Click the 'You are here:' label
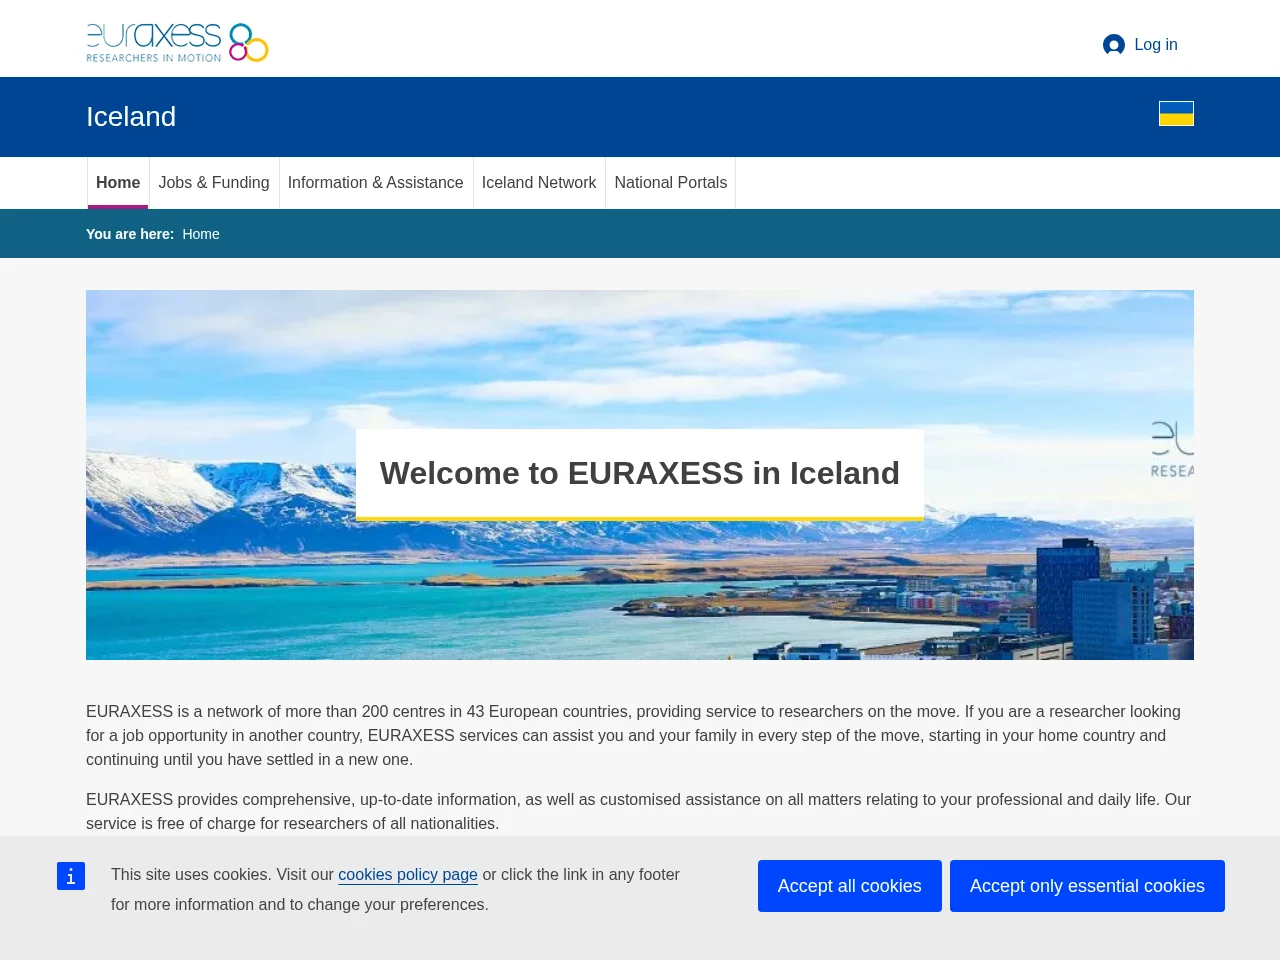The height and width of the screenshot is (960, 1280). pyautogui.click(x=130, y=234)
